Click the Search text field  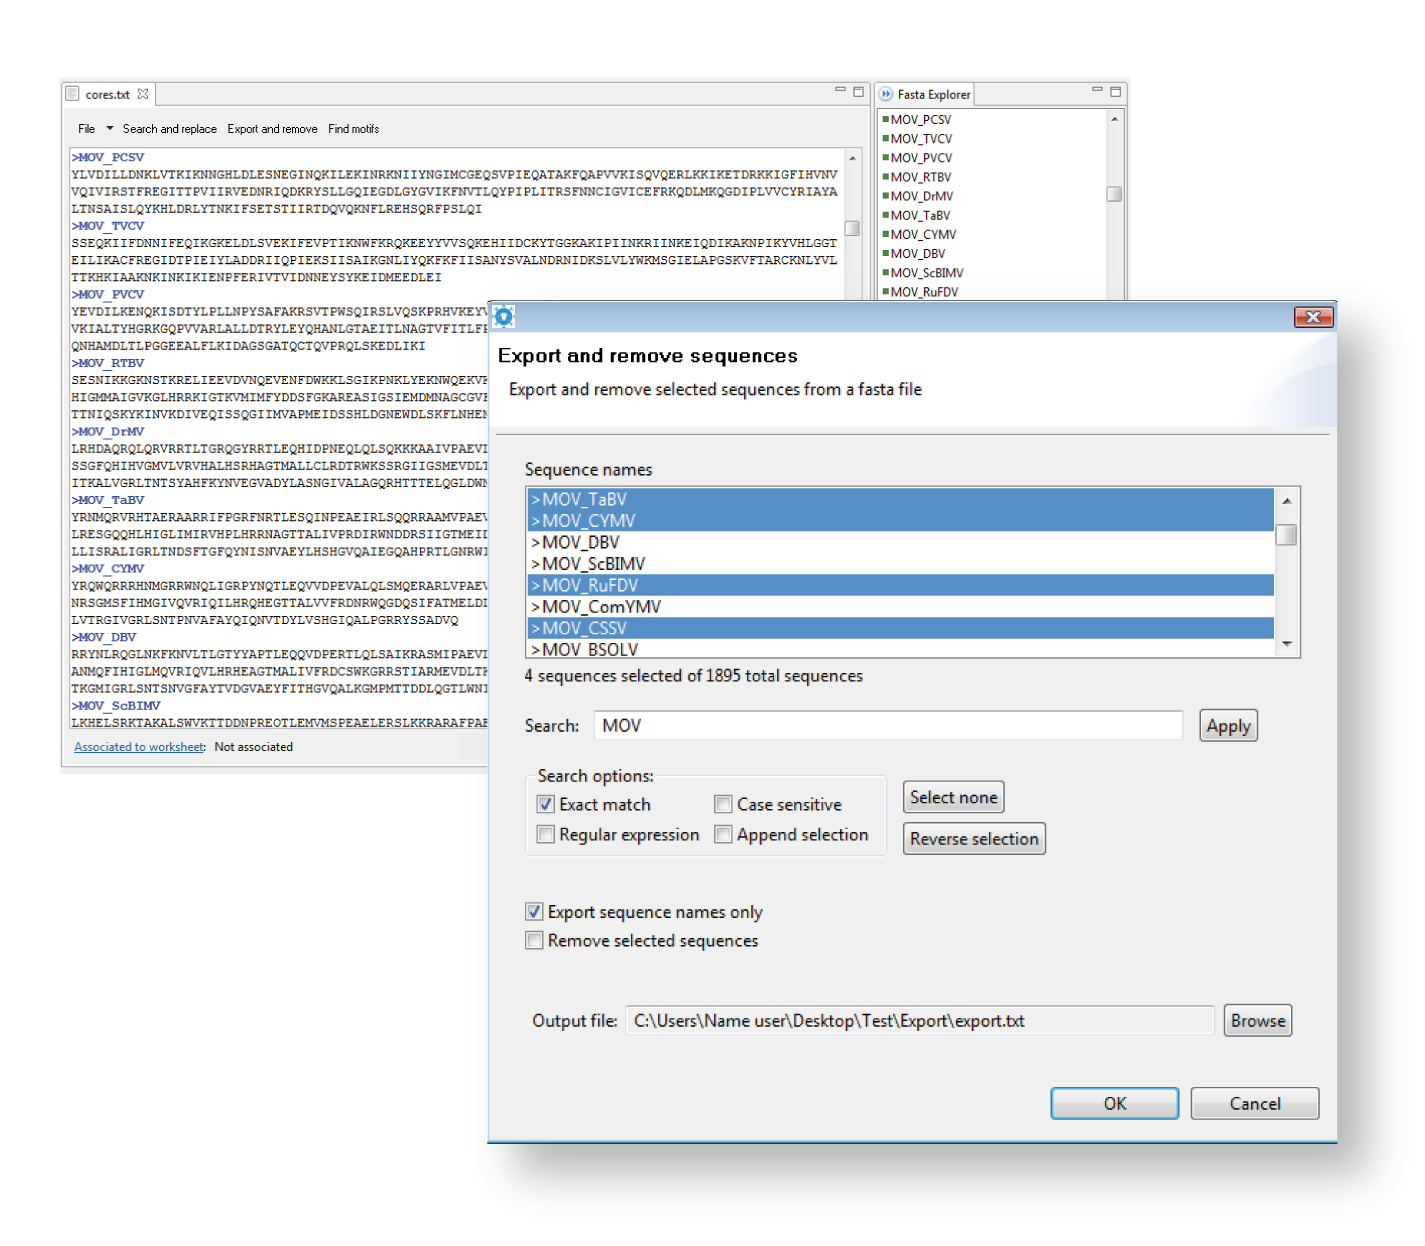[x=888, y=725]
